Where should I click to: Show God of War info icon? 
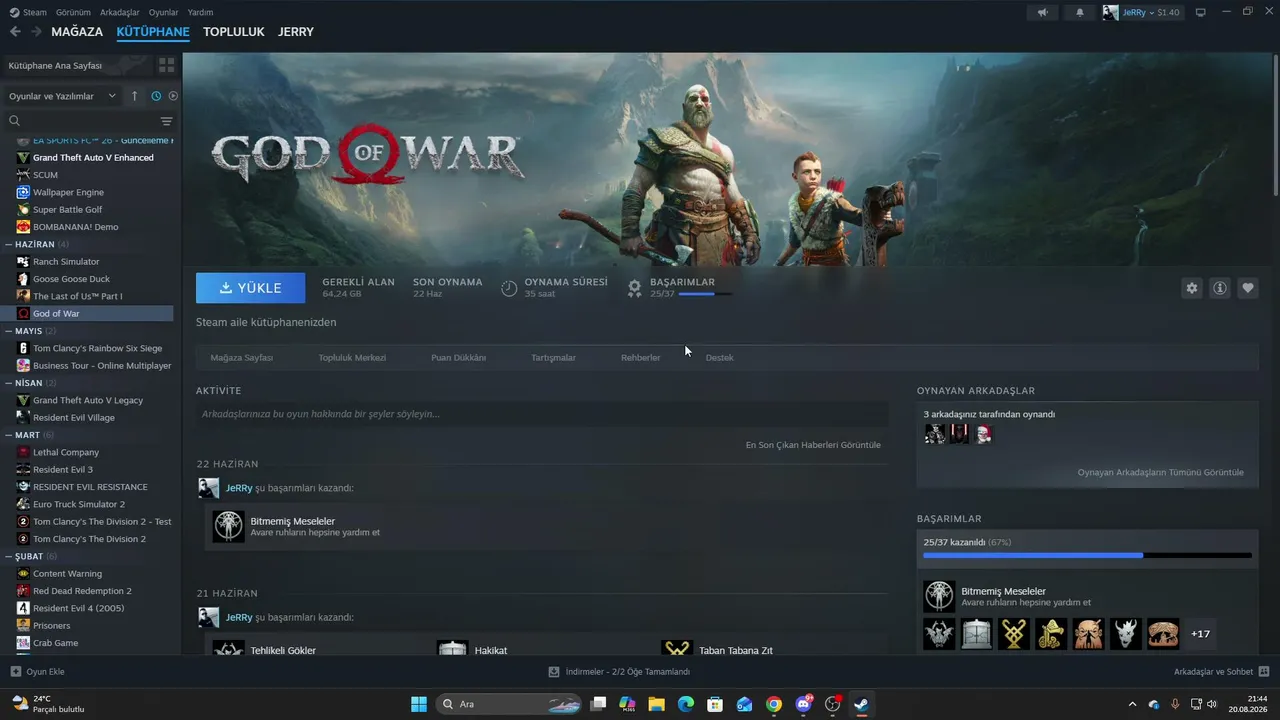[1220, 288]
